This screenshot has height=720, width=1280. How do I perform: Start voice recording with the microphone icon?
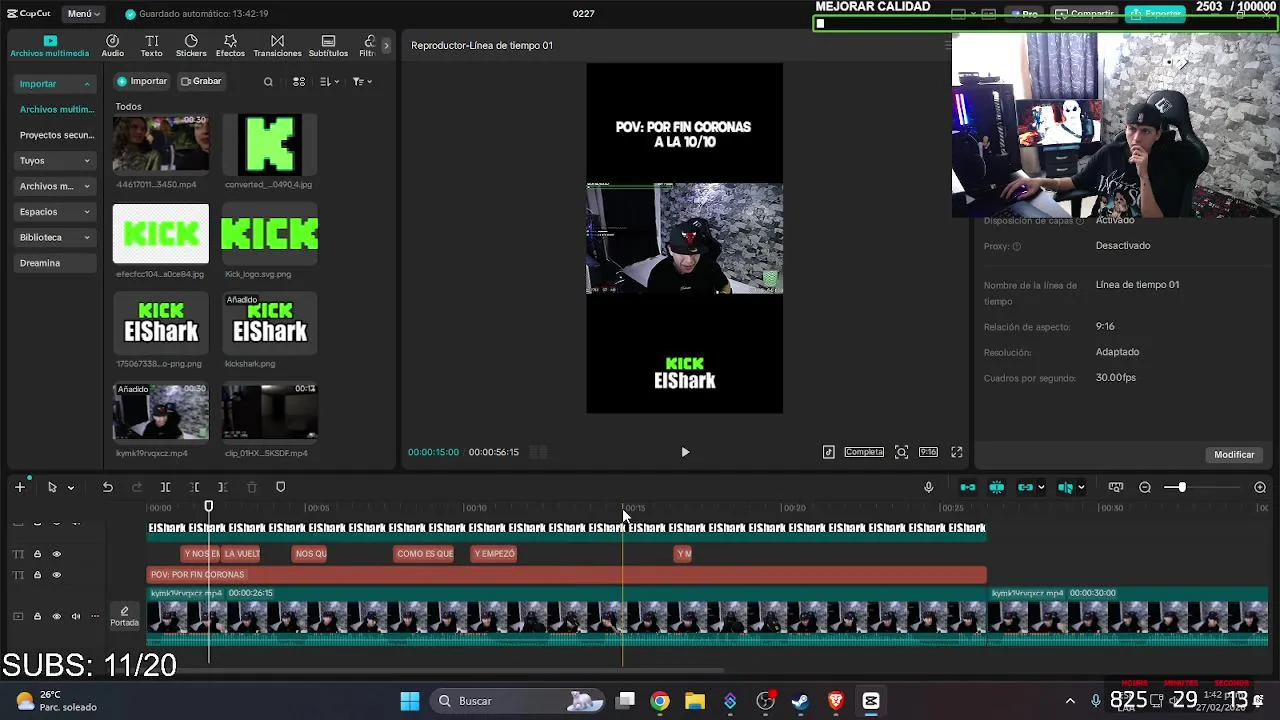tap(928, 487)
